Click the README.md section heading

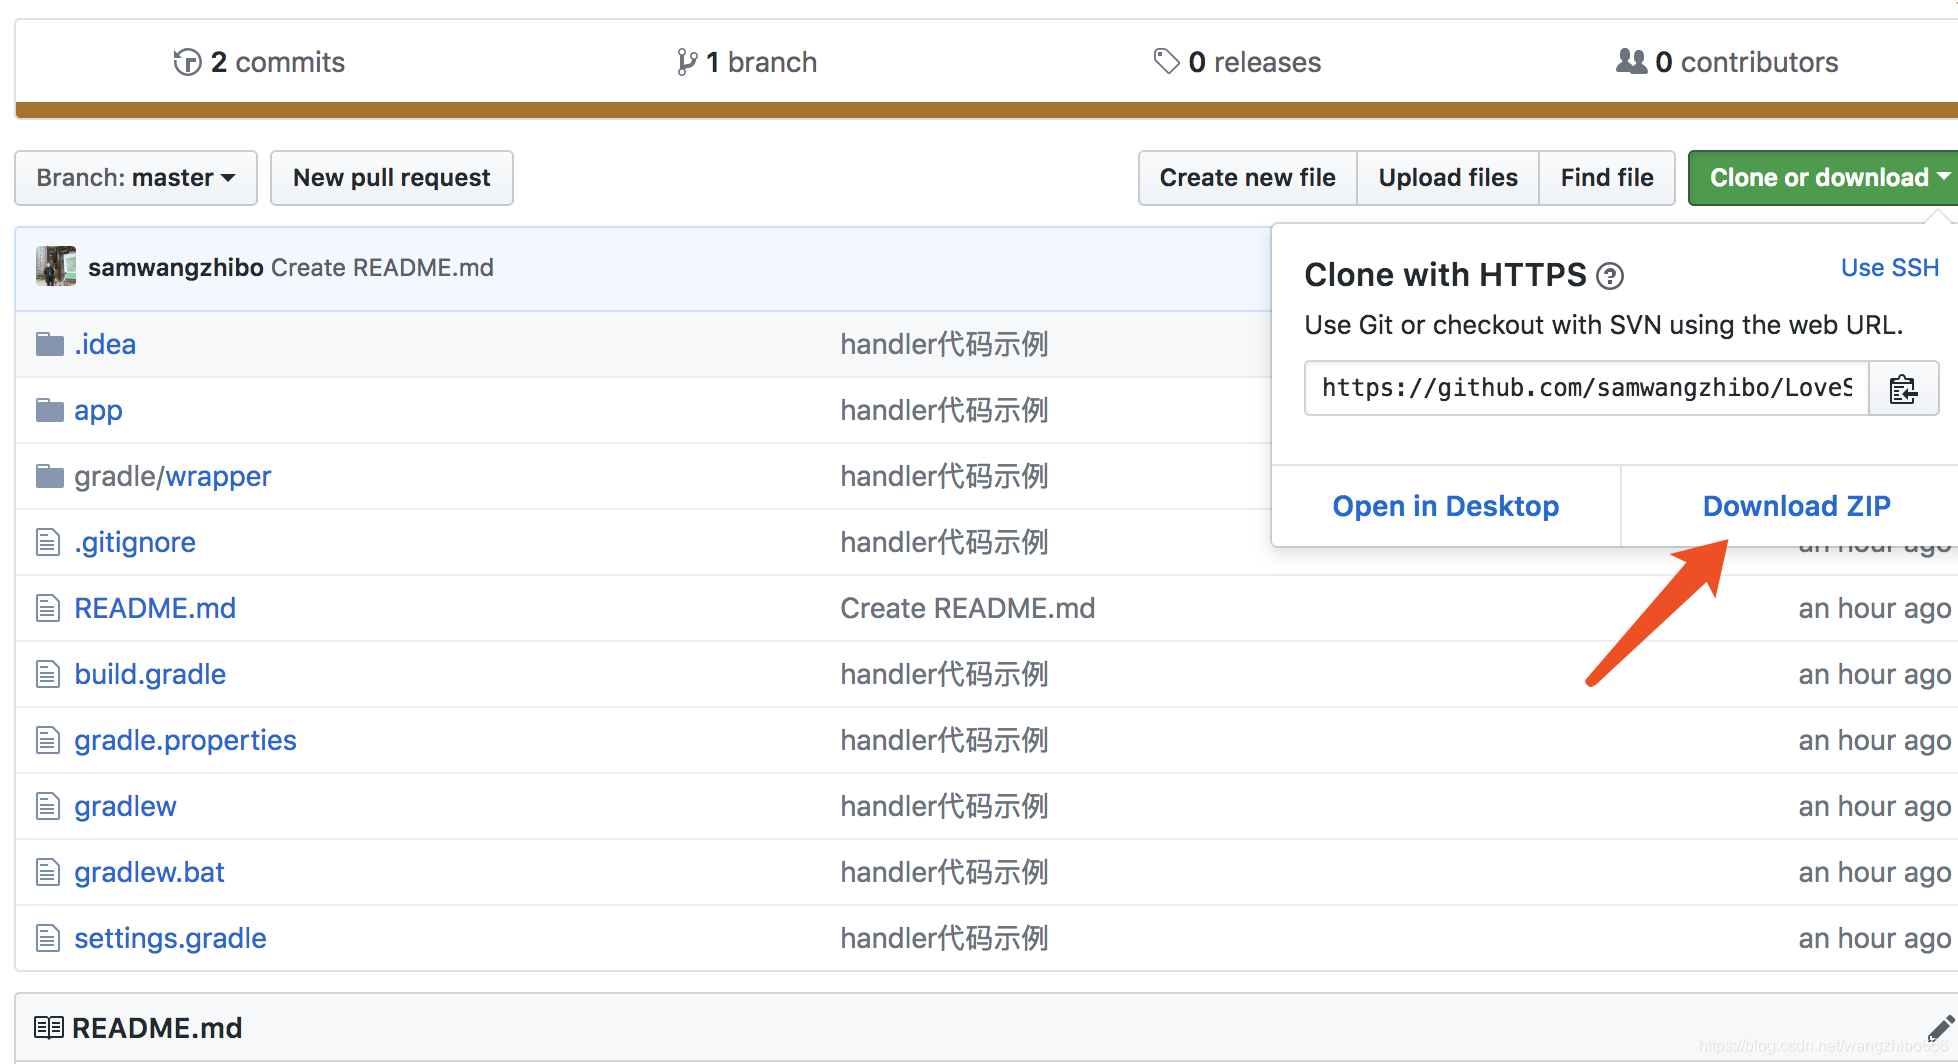coord(157,1028)
